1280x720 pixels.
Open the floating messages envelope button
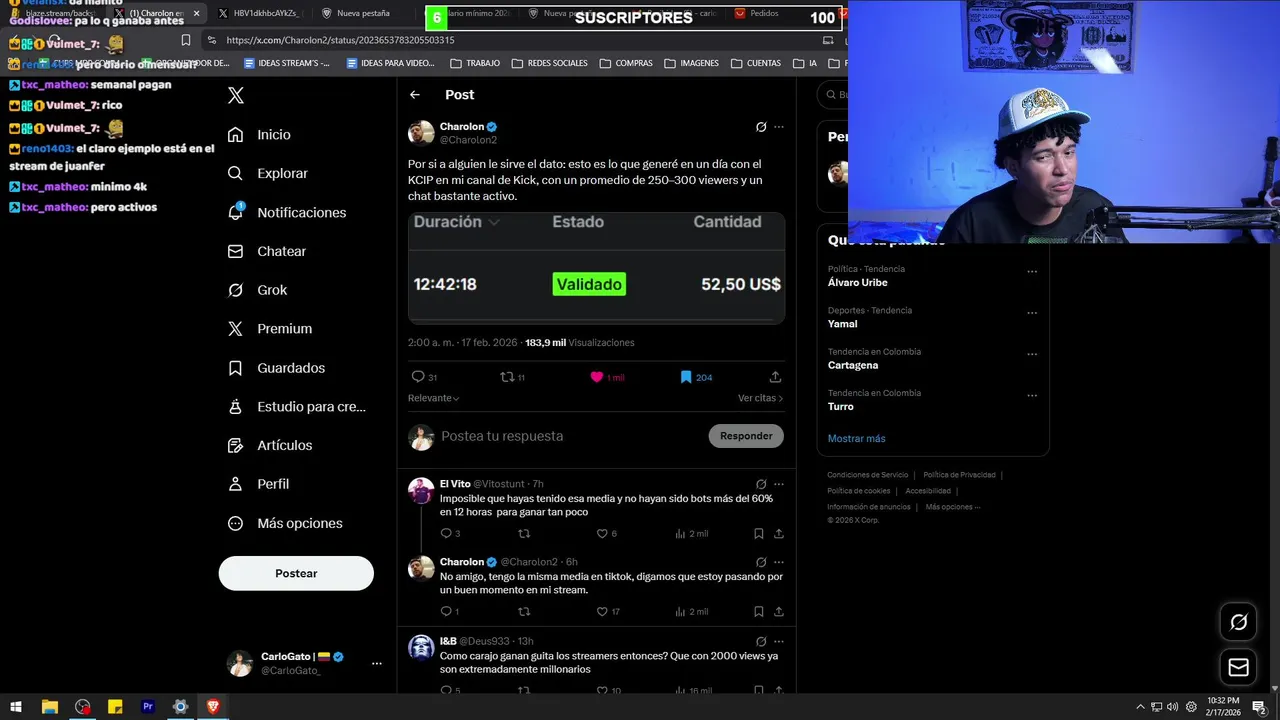tap(1238, 667)
